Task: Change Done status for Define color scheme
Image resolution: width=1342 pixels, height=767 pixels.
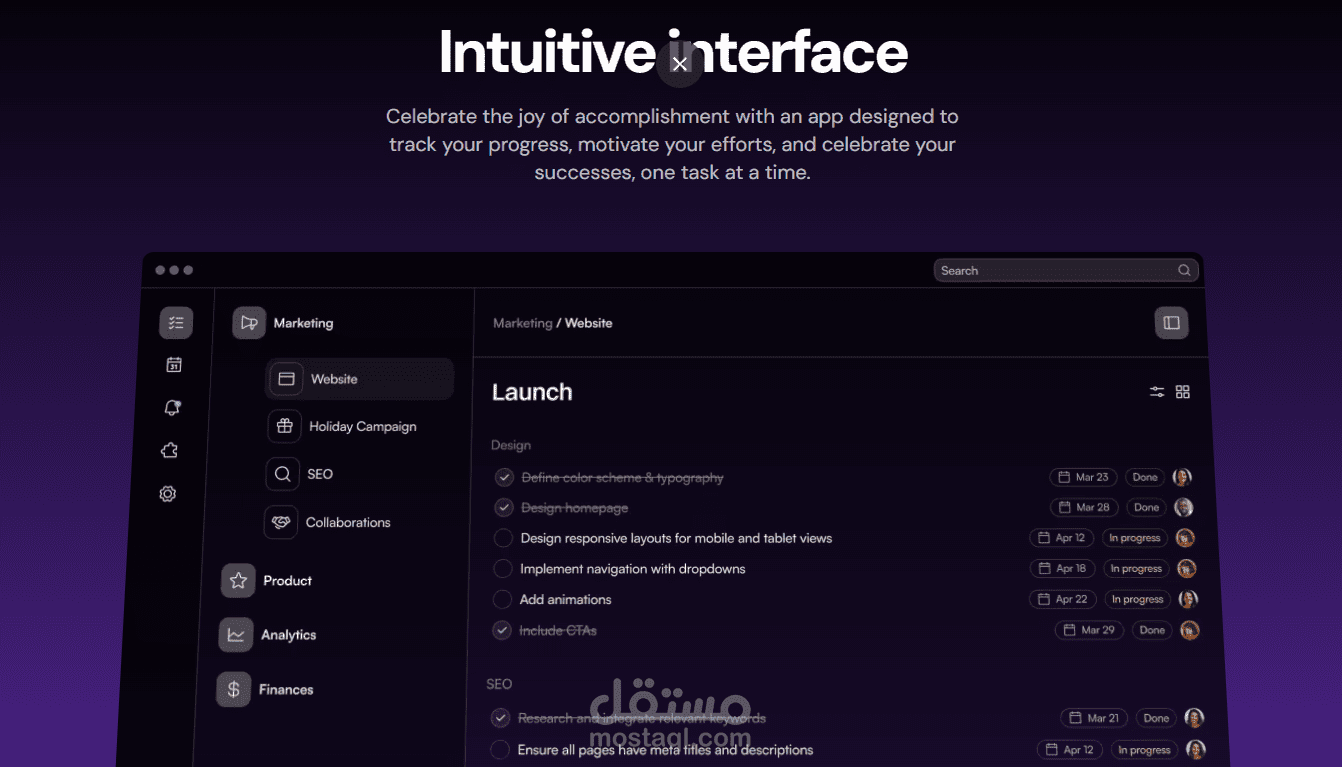Action: click(x=1146, y=477)
